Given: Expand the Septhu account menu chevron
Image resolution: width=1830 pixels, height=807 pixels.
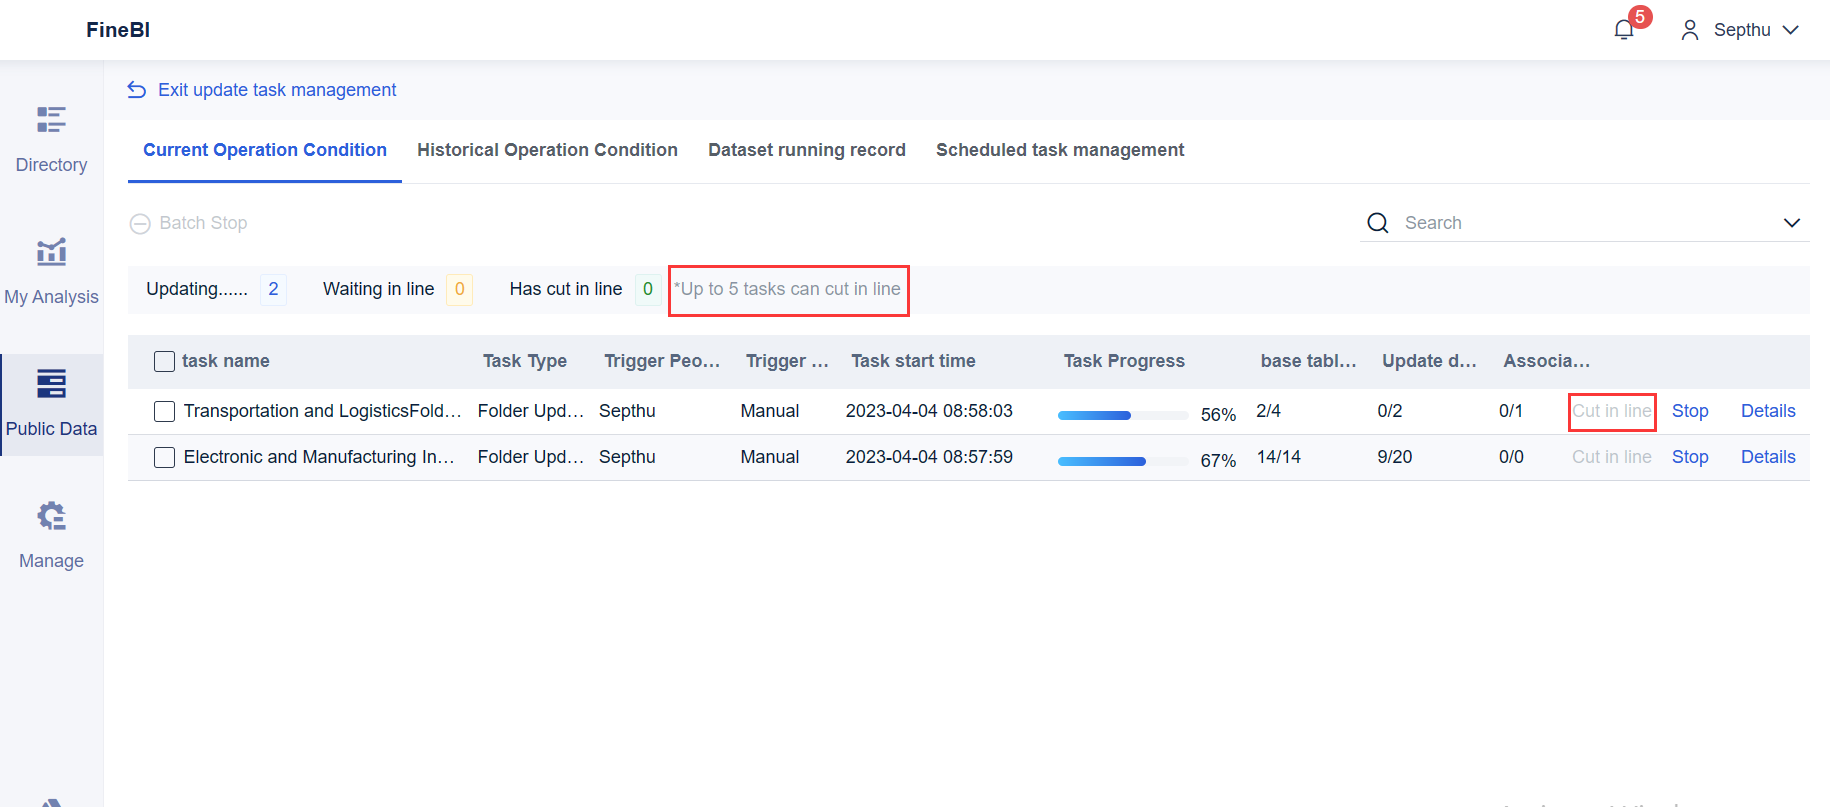Looking at the screenshot, I should [1791, 30].
